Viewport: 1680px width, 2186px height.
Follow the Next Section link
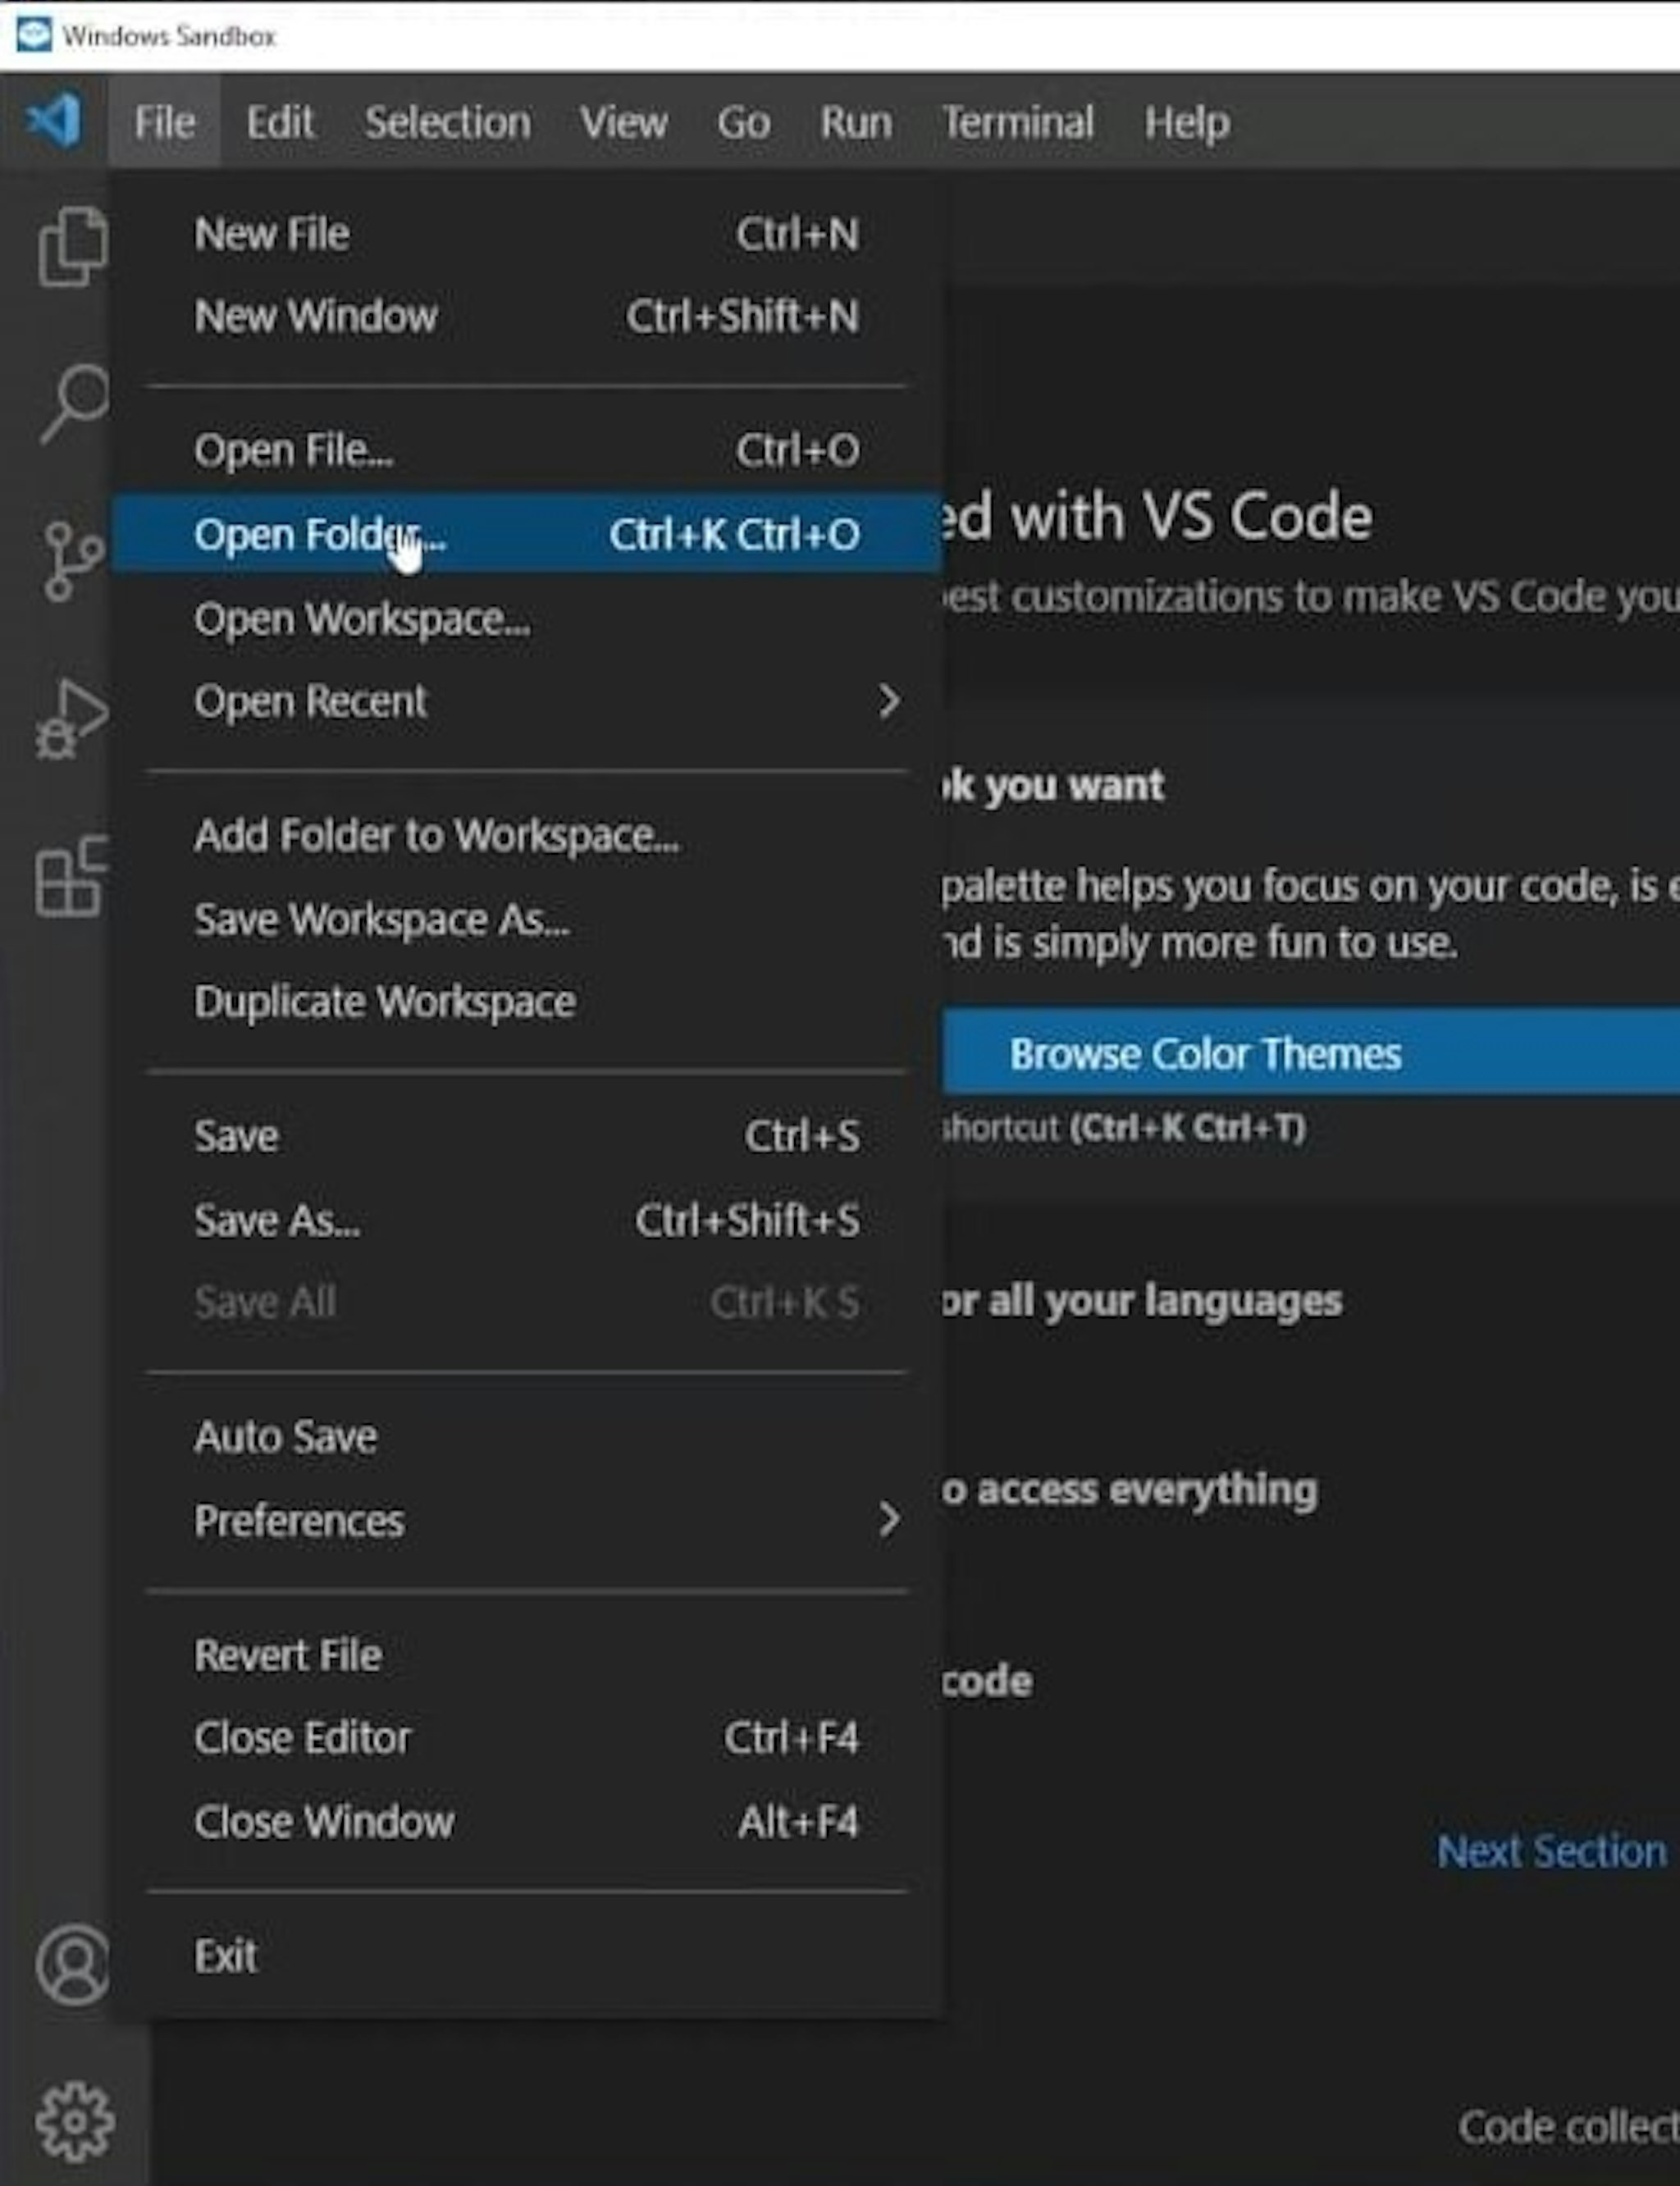click(1551, 1851)
